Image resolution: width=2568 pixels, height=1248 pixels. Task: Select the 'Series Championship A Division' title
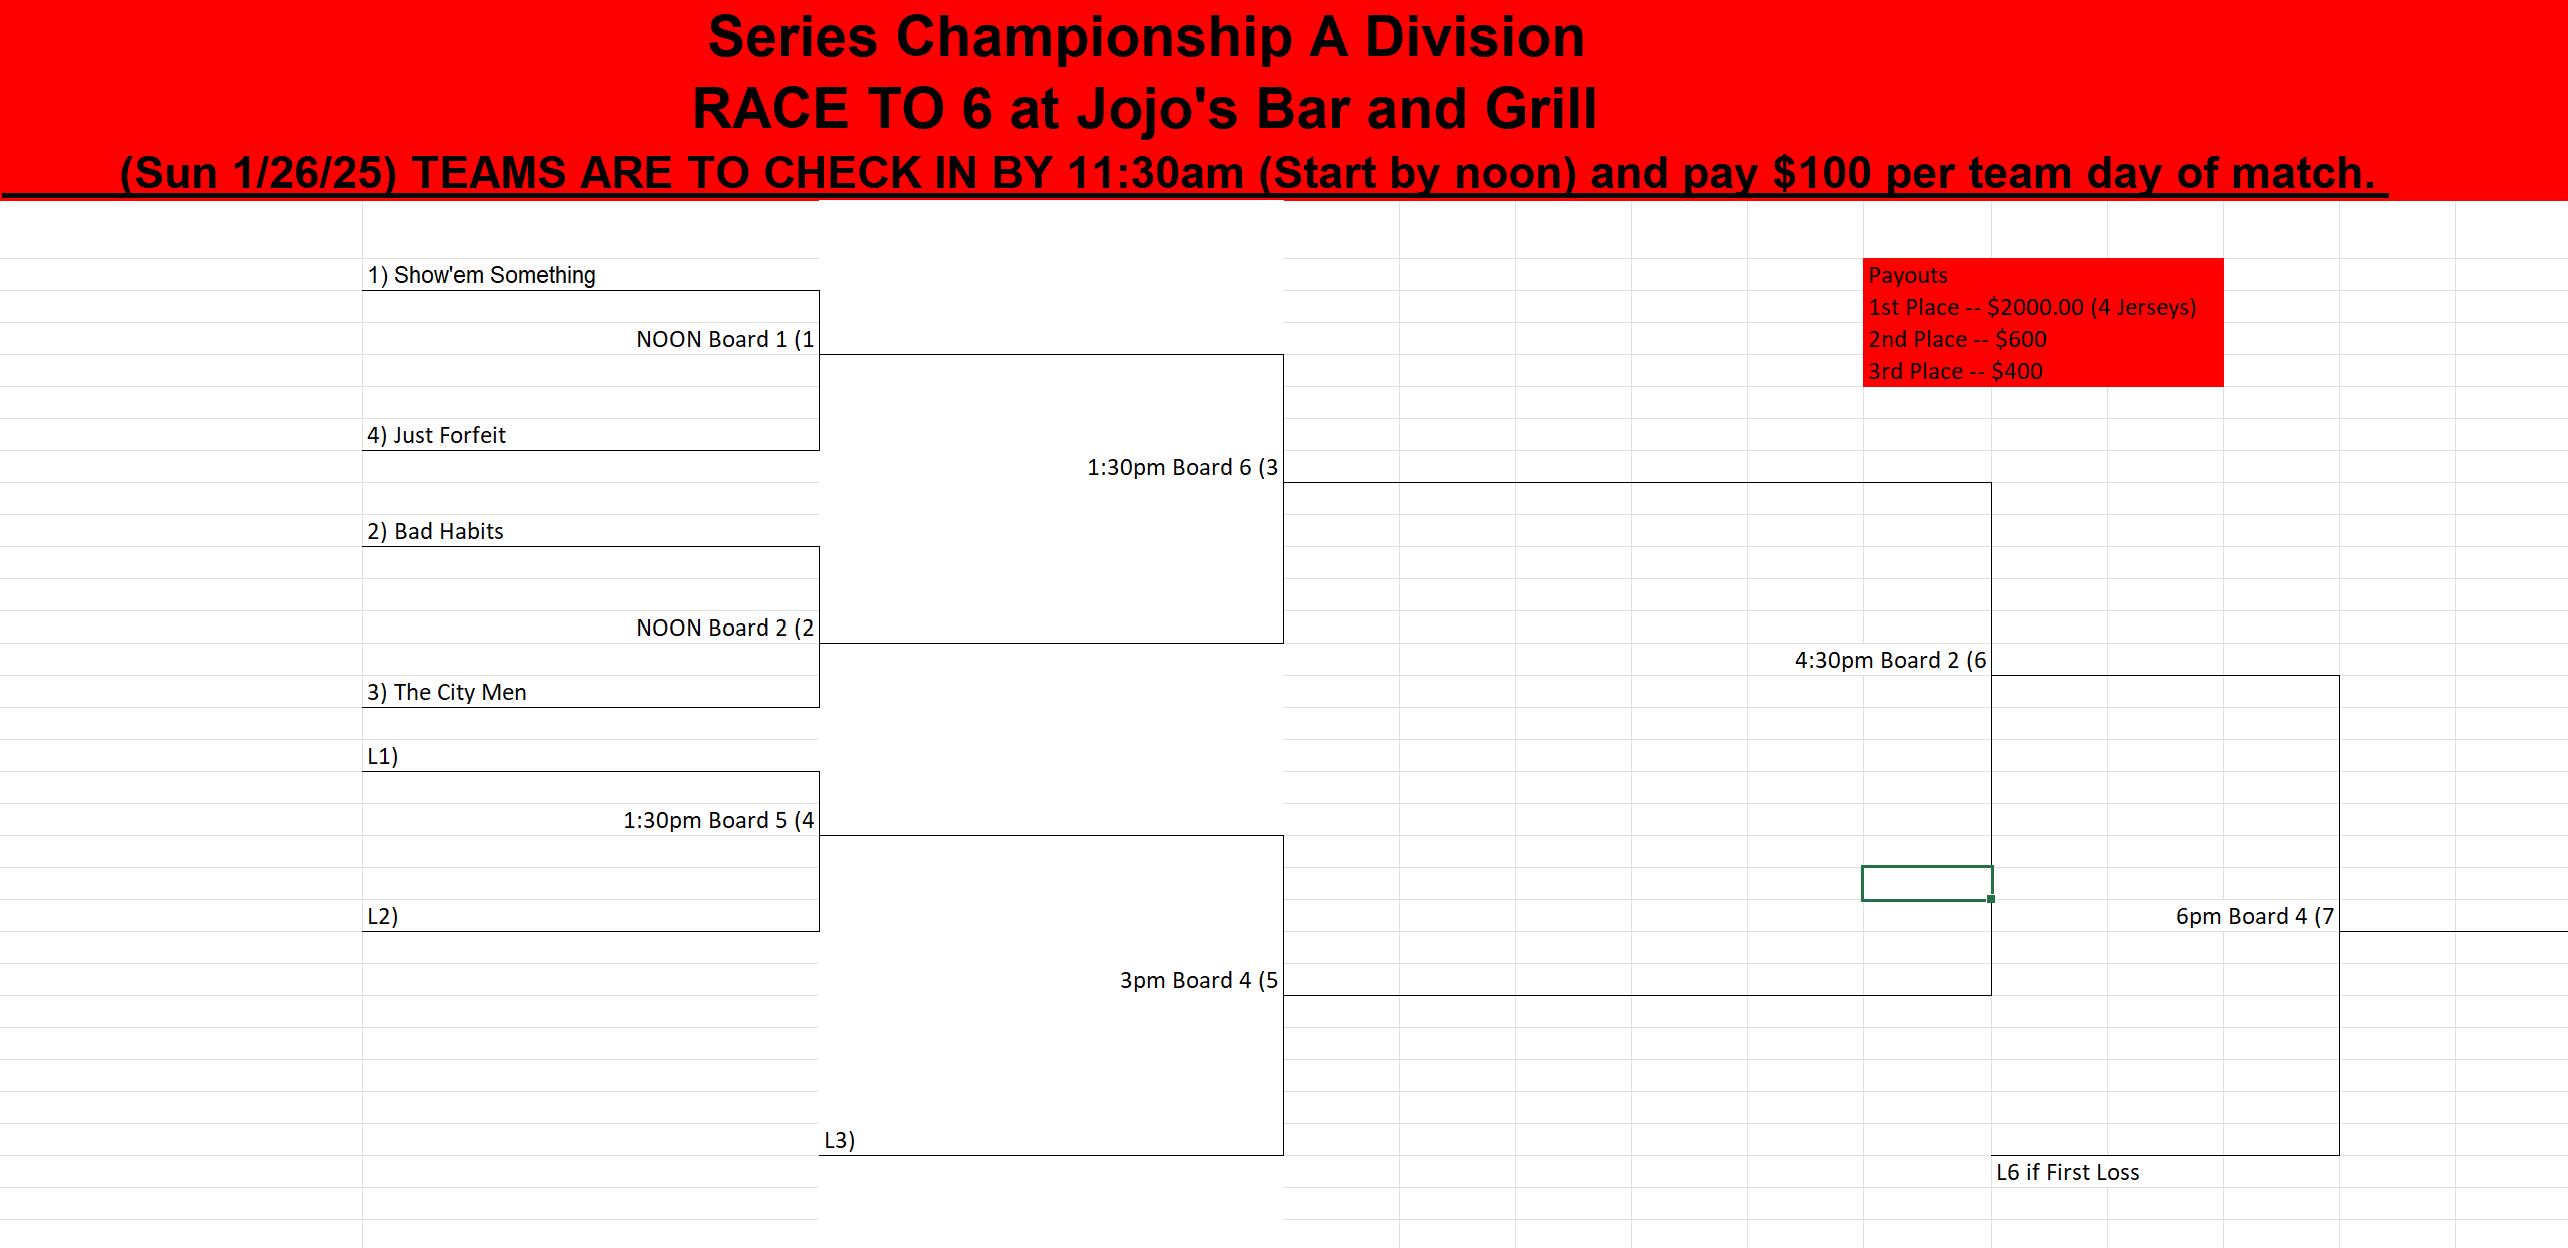1146,37
